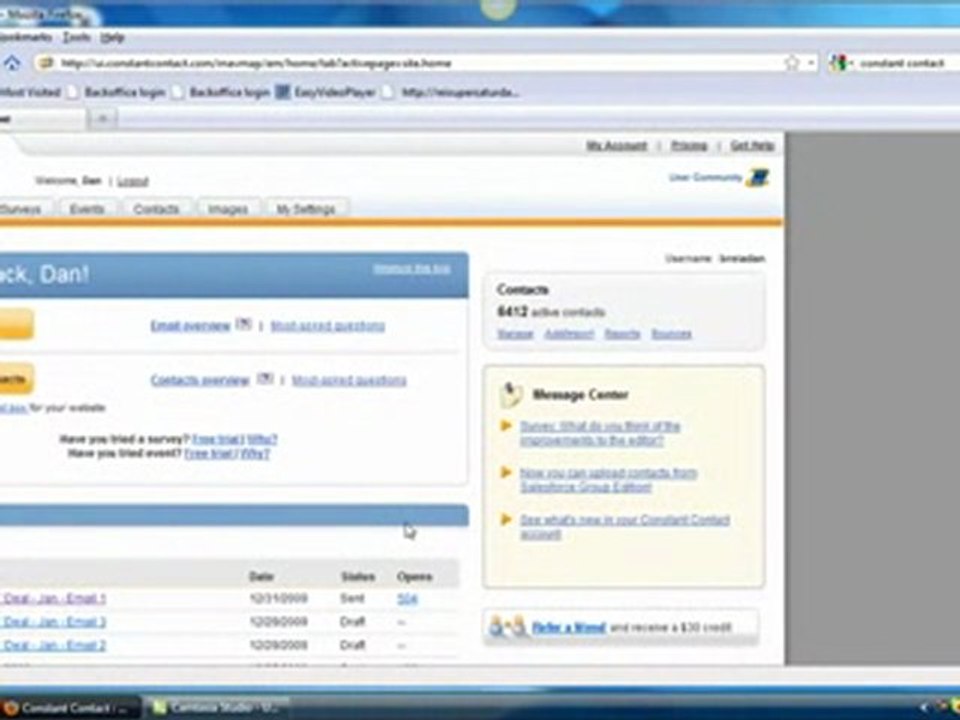Click the Contacts overview link
The image size is (960, 720).
point(200,380)
